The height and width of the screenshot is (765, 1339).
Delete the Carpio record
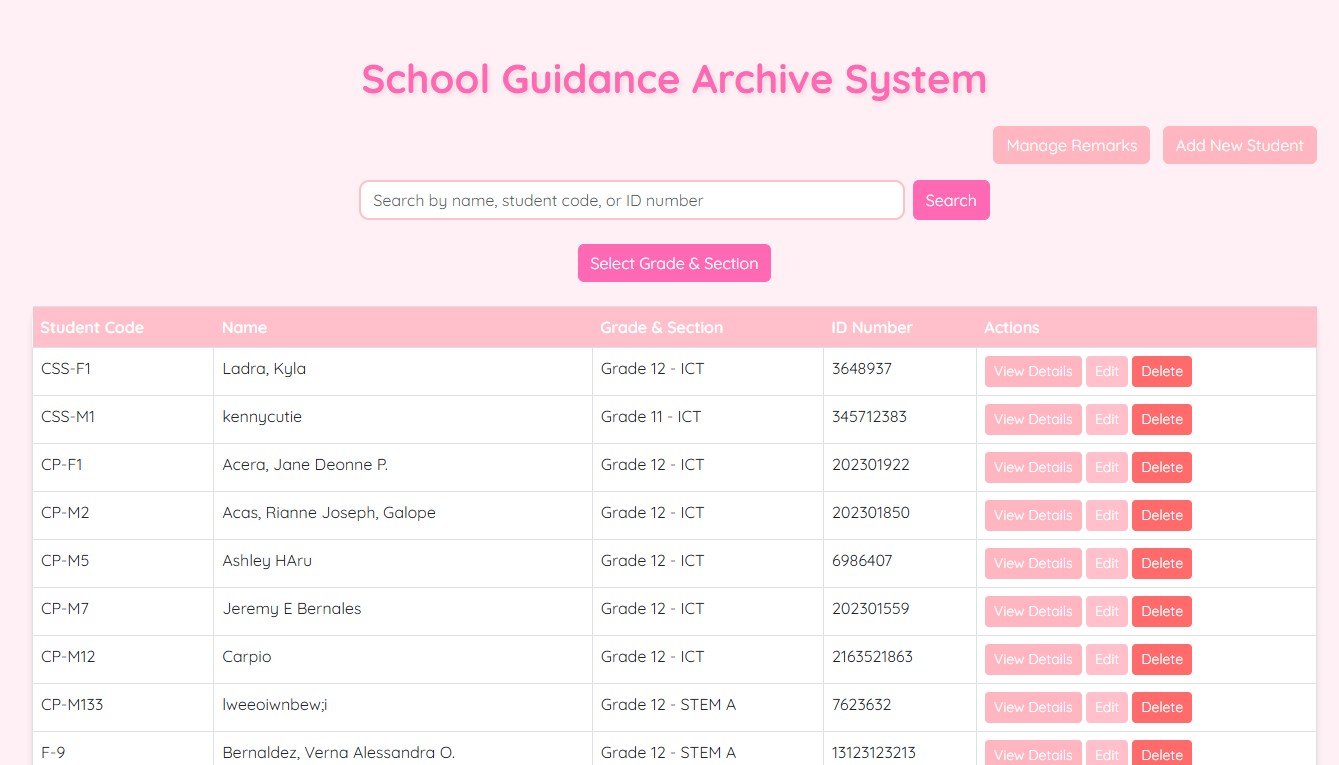[x=1162, y=659]
